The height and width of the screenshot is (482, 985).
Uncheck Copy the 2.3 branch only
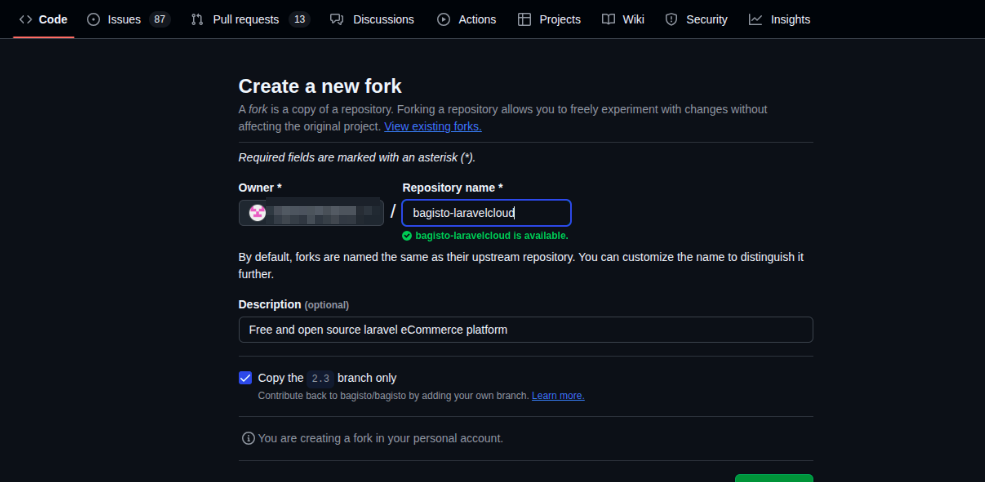[x=245, y=378]
